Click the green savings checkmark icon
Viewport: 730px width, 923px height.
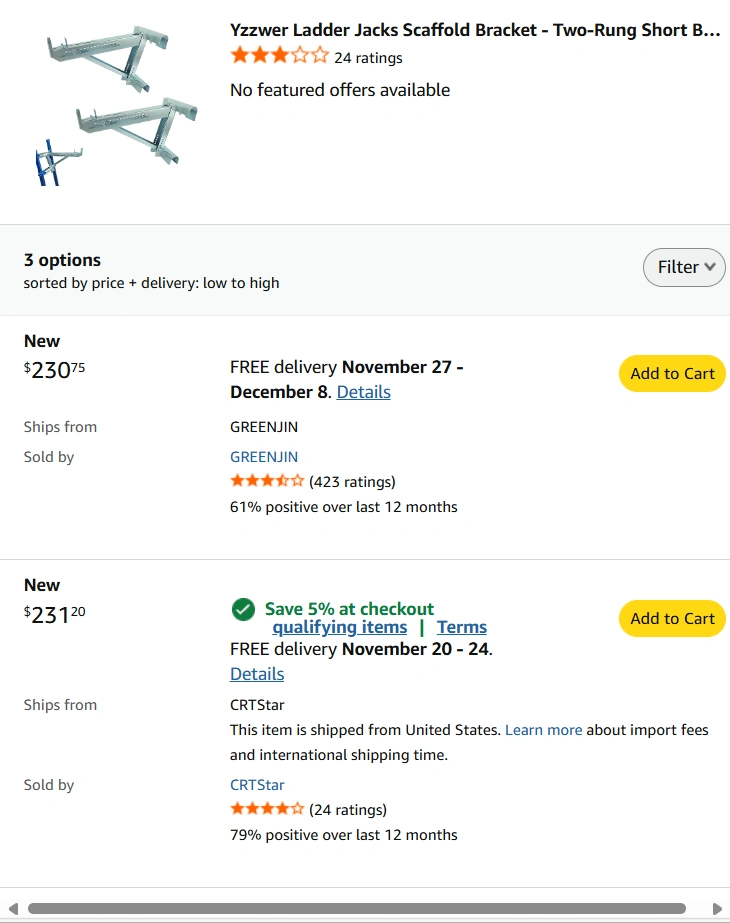tap(243, 609)
